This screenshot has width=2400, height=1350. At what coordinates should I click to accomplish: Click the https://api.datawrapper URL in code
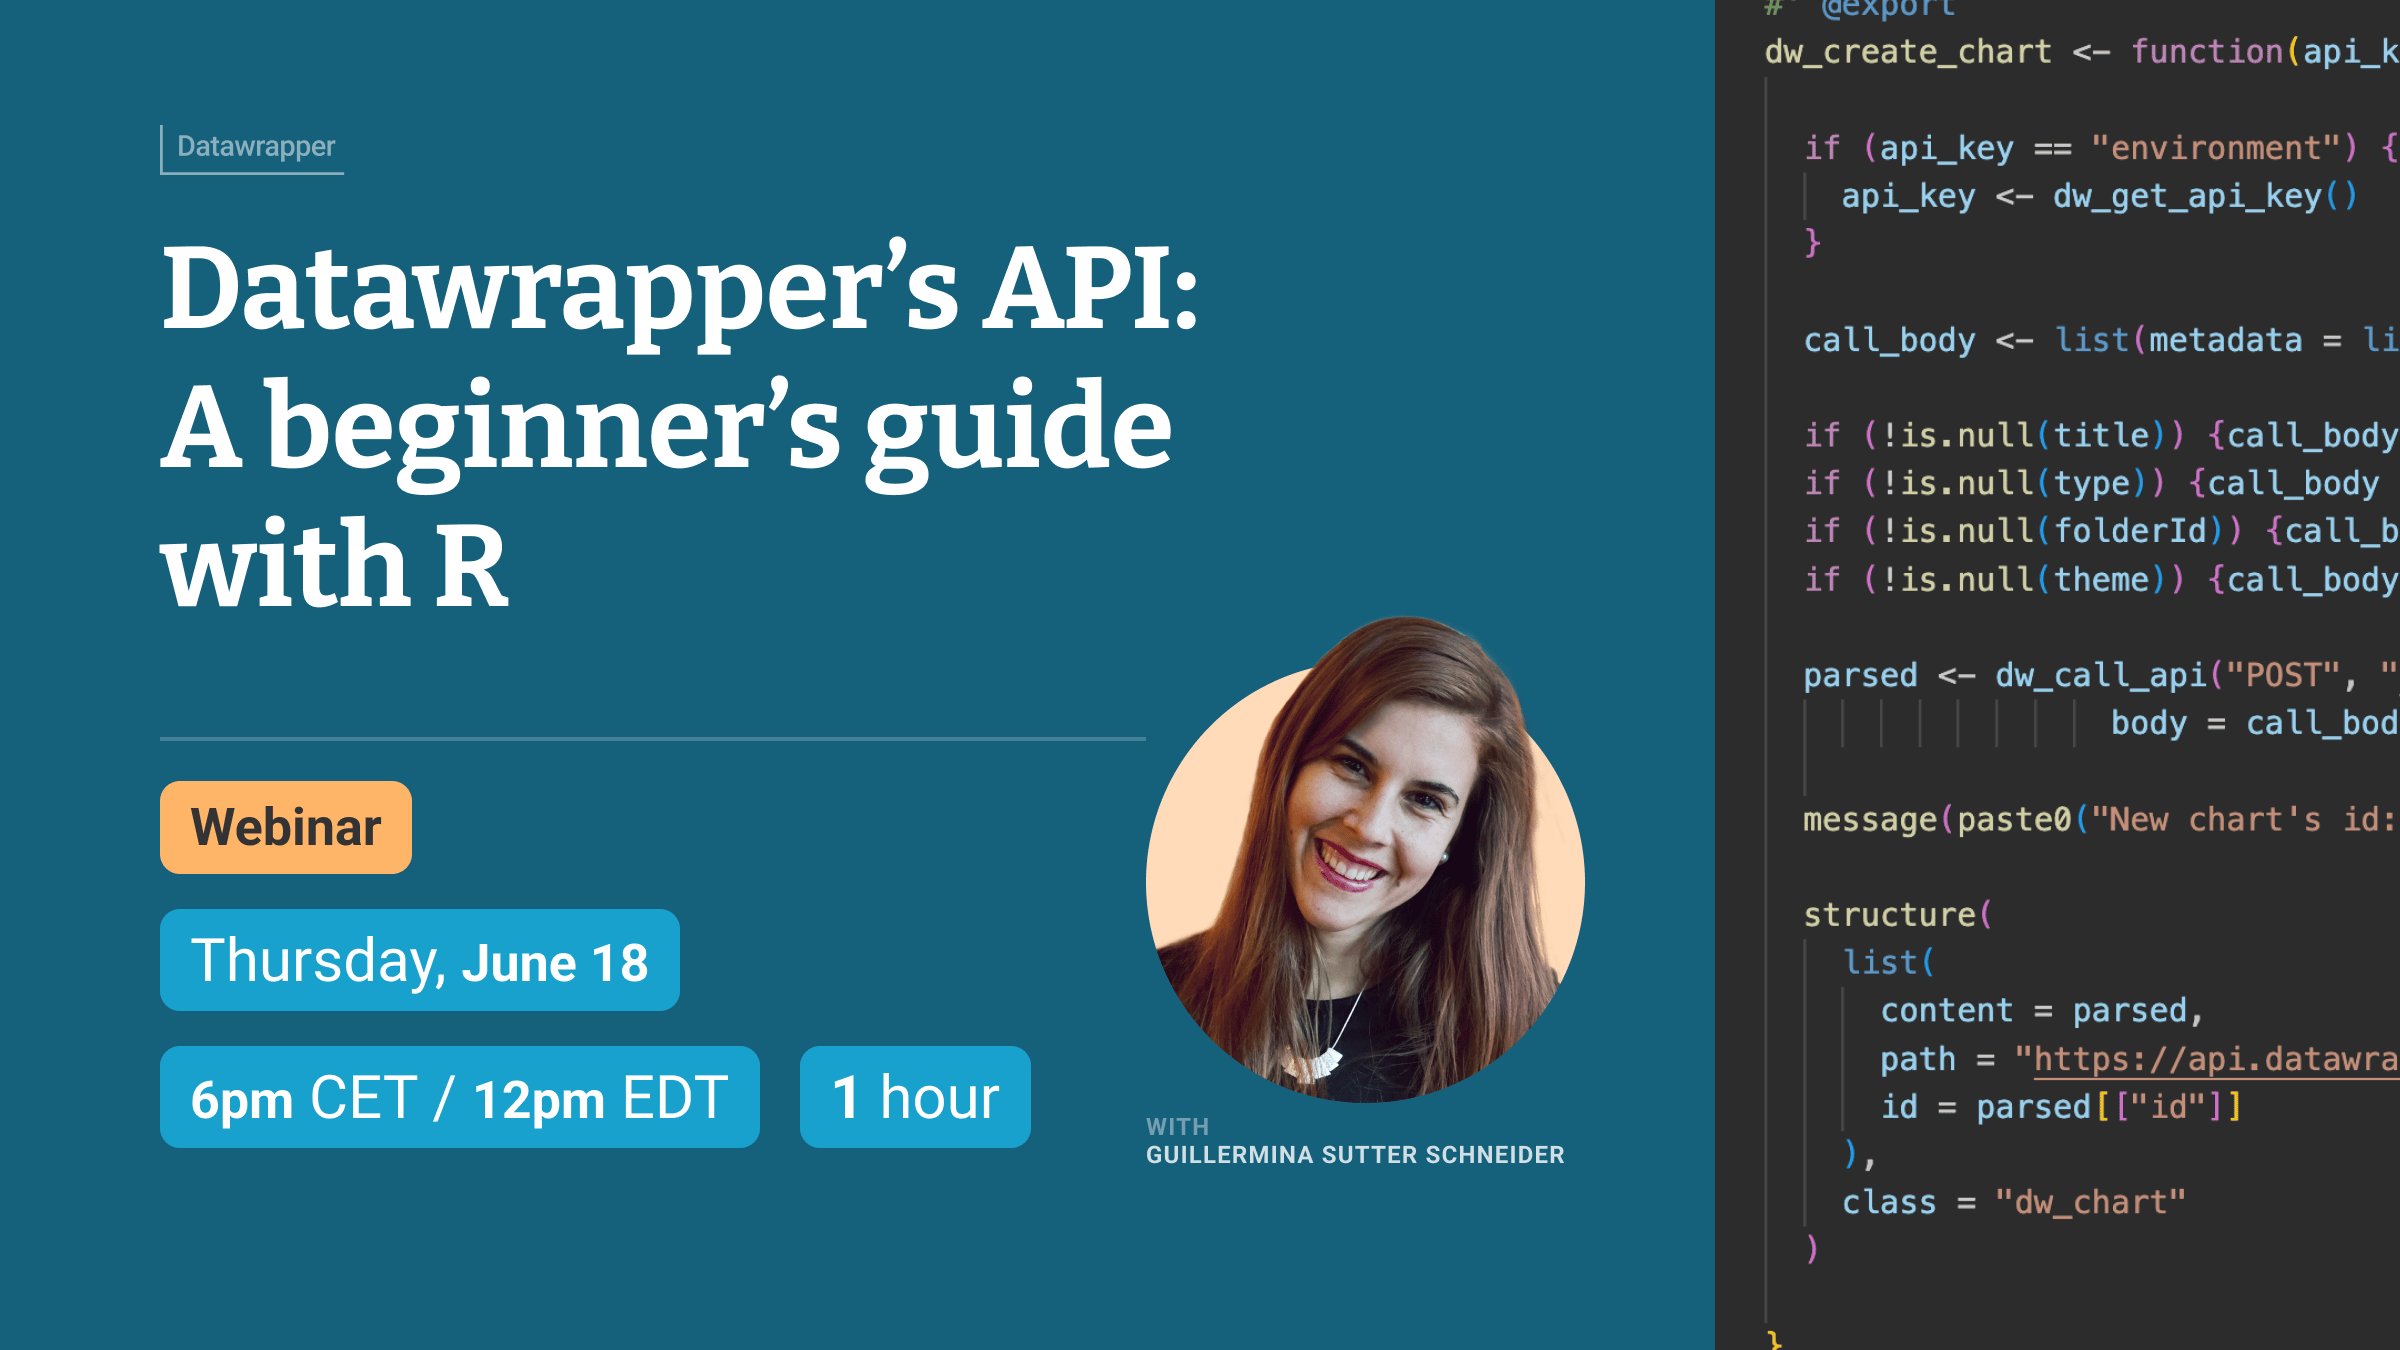(x=2217, y=1059)
